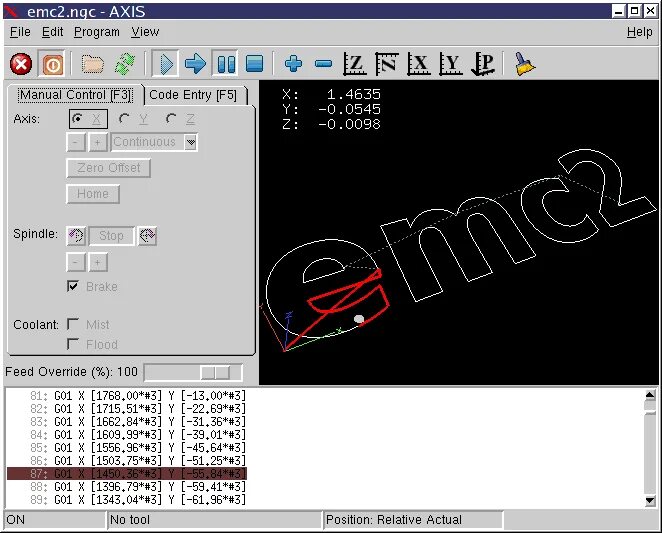Switch to Manual Control [F3] tab
This screenshot has height=533, width=662.
click(76, 95)
